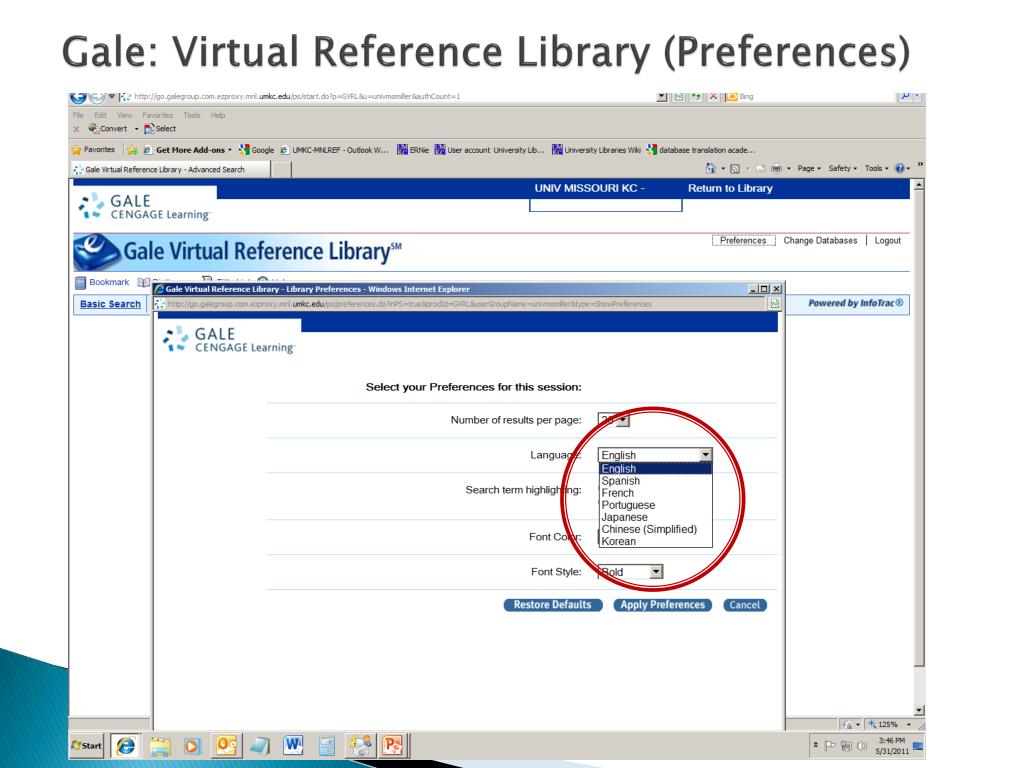
Task: Switch to Basic Search tab
Action: pyautogui.click(x=110, y=304)
